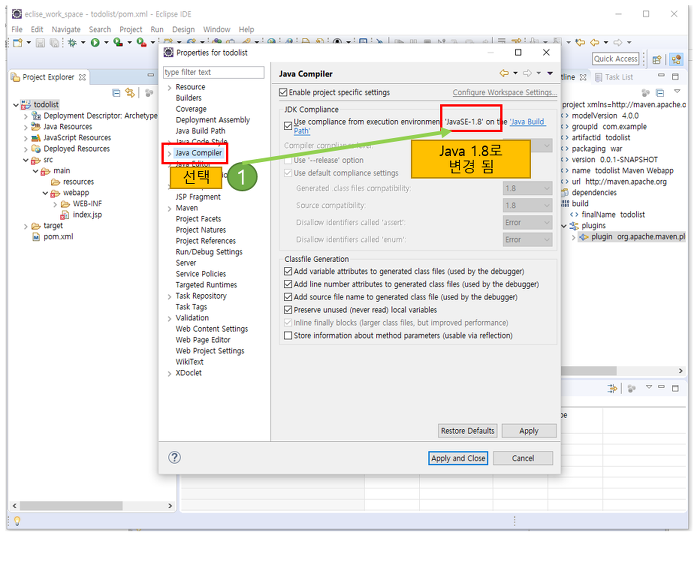Toggle Add source file name checkbox
The image size is (694, 571).
pyautogui.click(x=288, y=297)
